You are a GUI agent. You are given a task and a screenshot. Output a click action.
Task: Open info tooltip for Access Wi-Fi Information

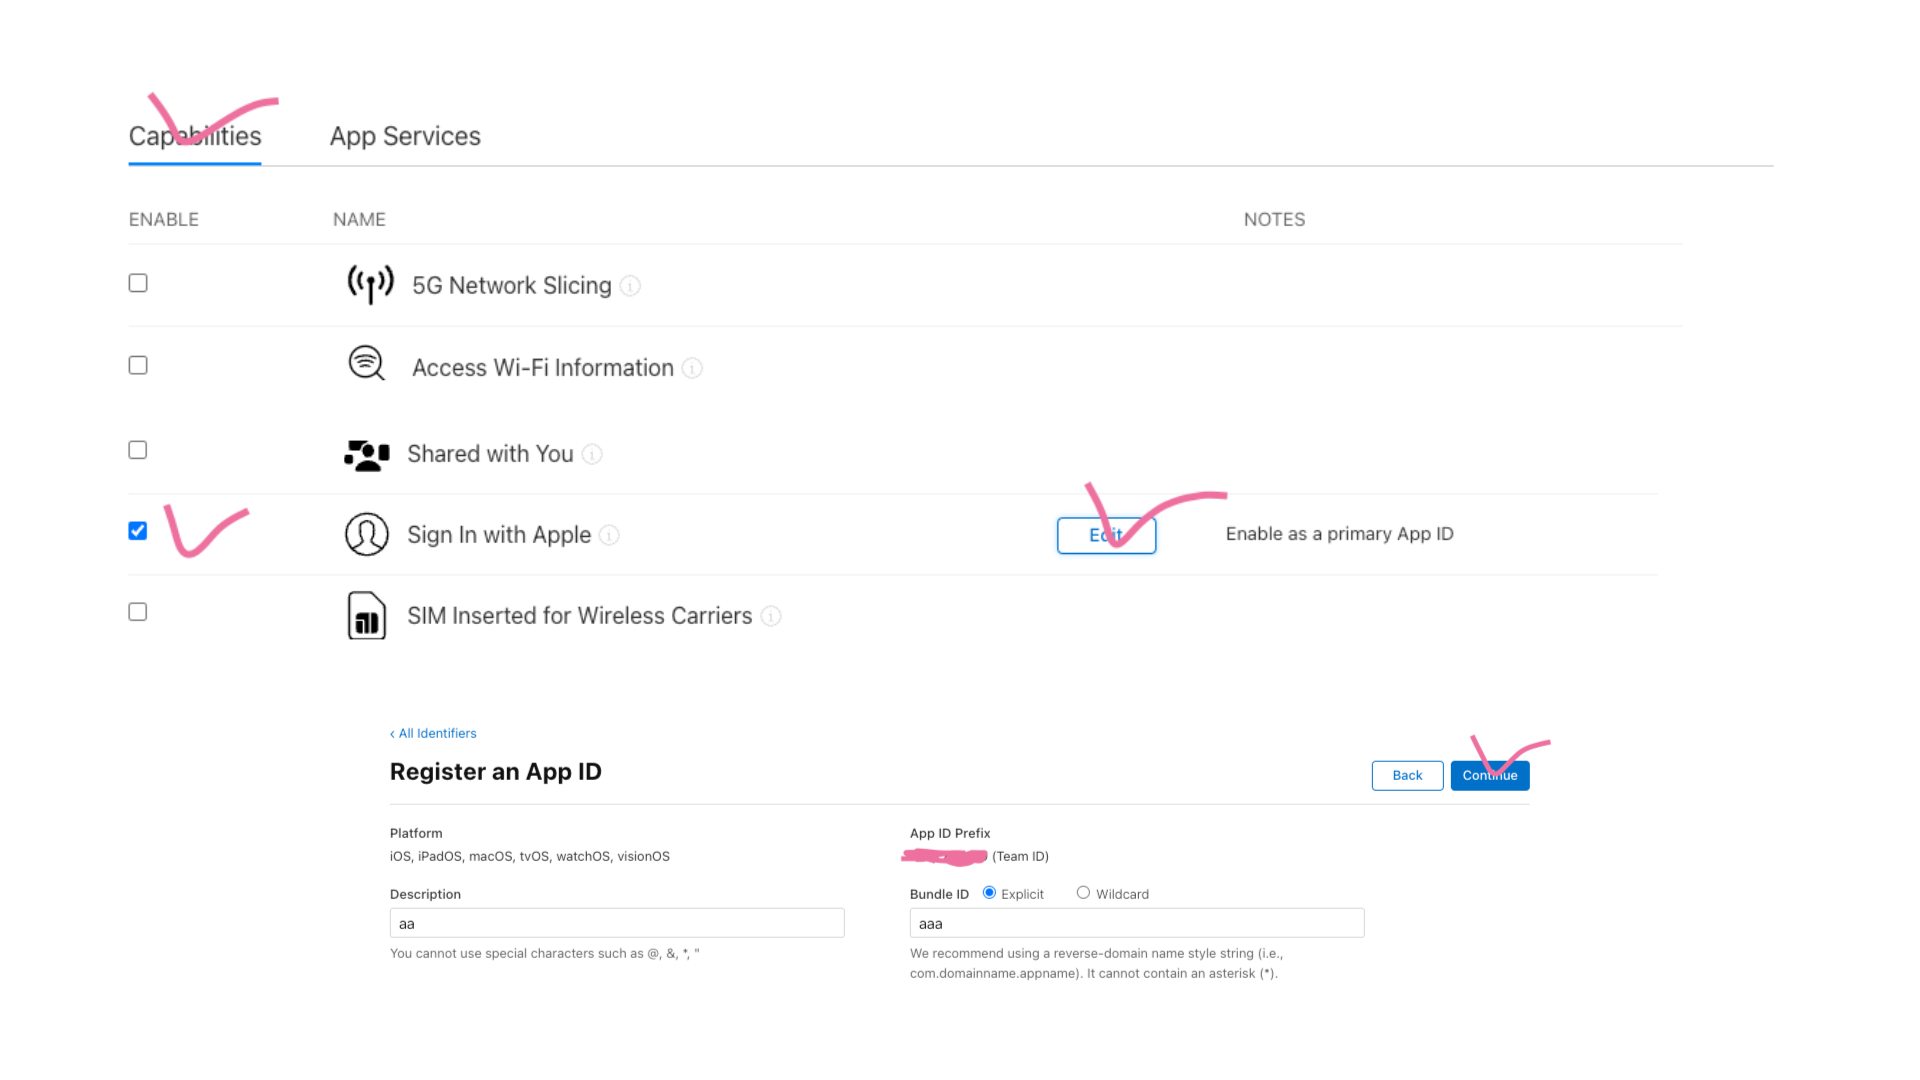pos(692,369)
